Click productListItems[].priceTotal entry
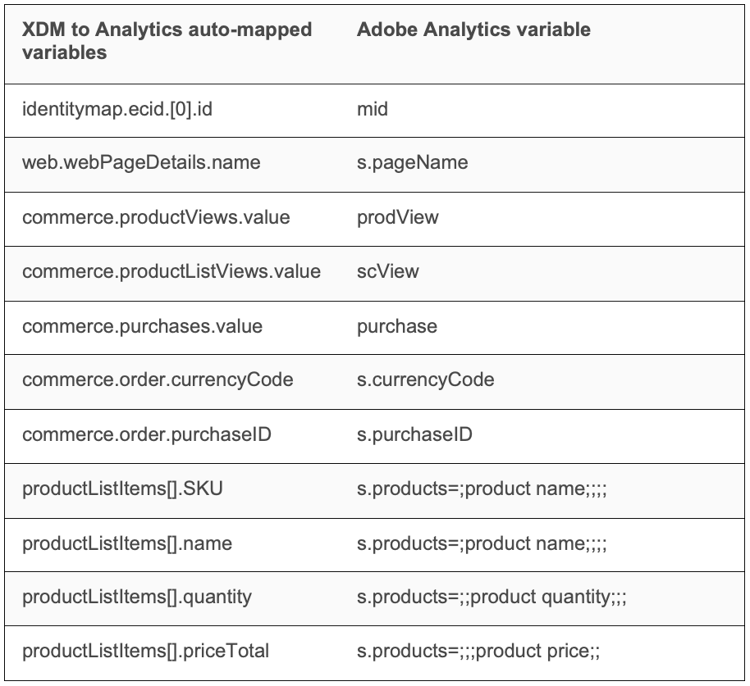Screen dimensions: 750x686 pos(145,651)
